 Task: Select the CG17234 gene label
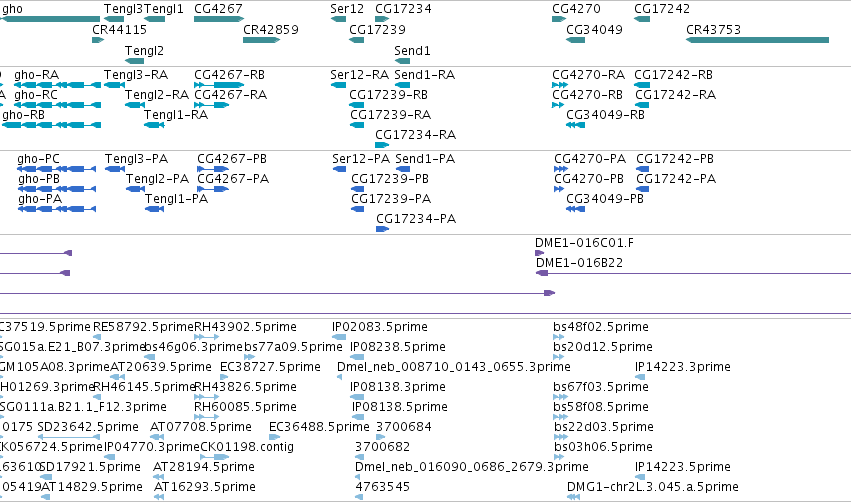pyautogui.click(x=403, y=9)
